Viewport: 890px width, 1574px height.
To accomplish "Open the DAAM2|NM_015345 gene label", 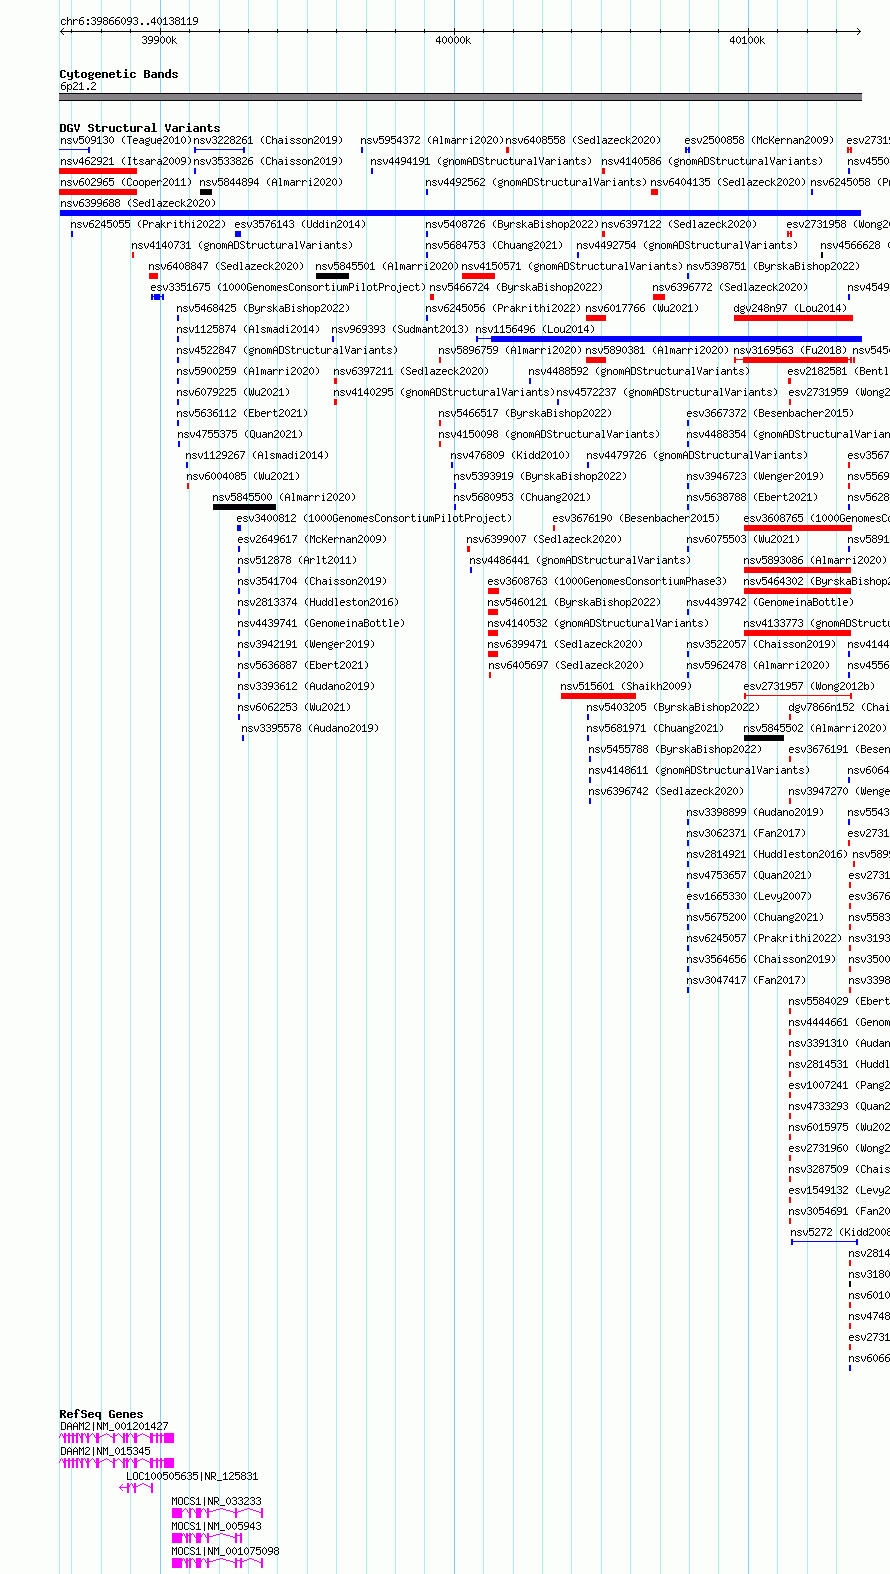I will point(105,1451).
